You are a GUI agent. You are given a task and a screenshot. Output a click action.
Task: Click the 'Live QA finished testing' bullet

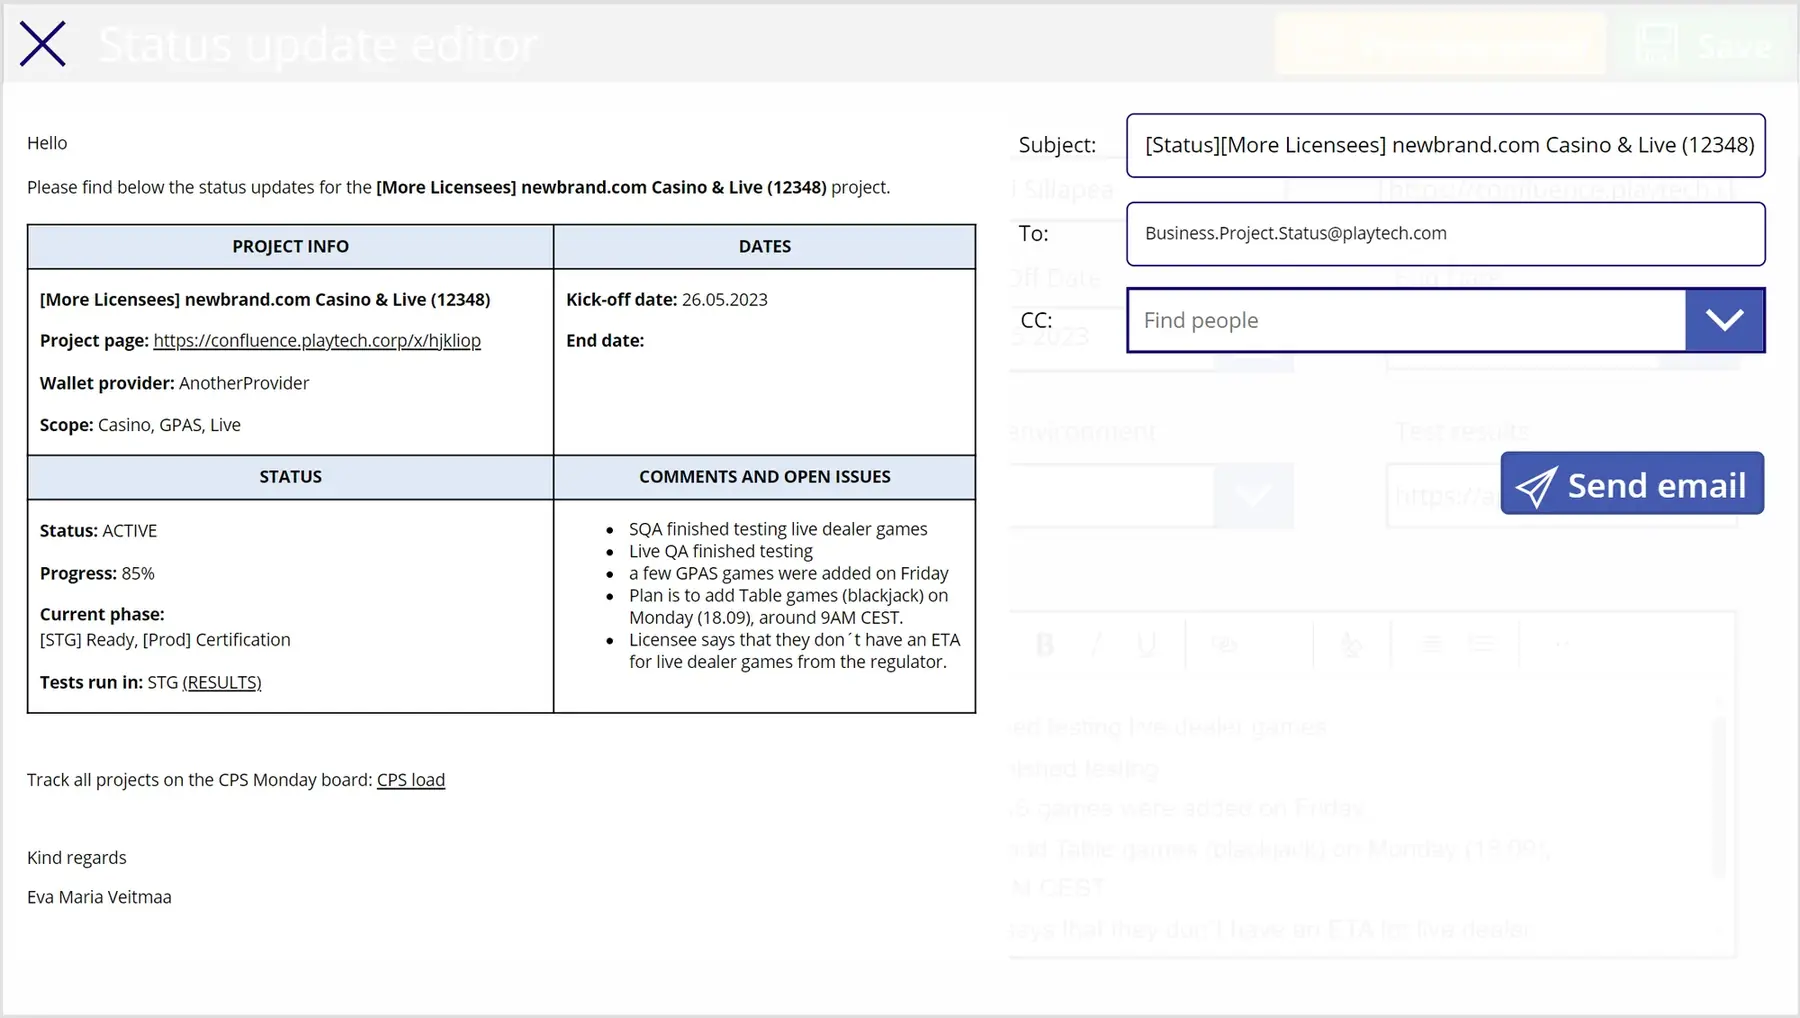[721, 551]
